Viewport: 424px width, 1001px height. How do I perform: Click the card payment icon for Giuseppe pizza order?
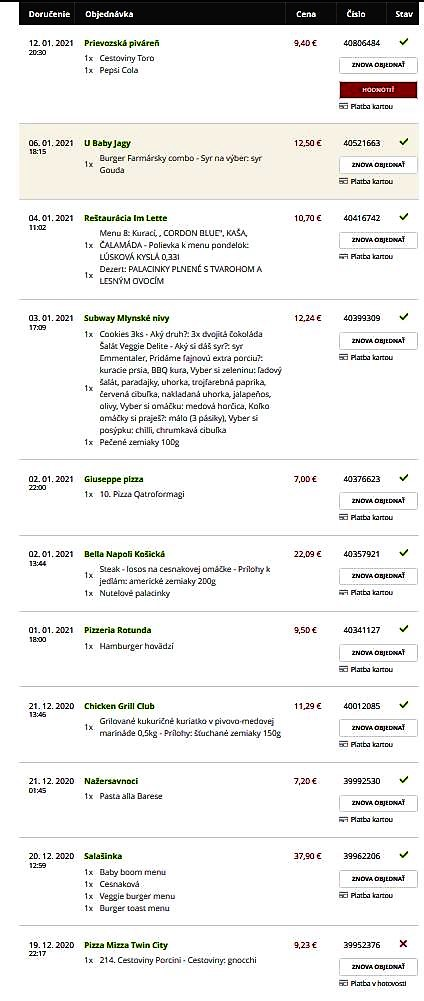343,517
